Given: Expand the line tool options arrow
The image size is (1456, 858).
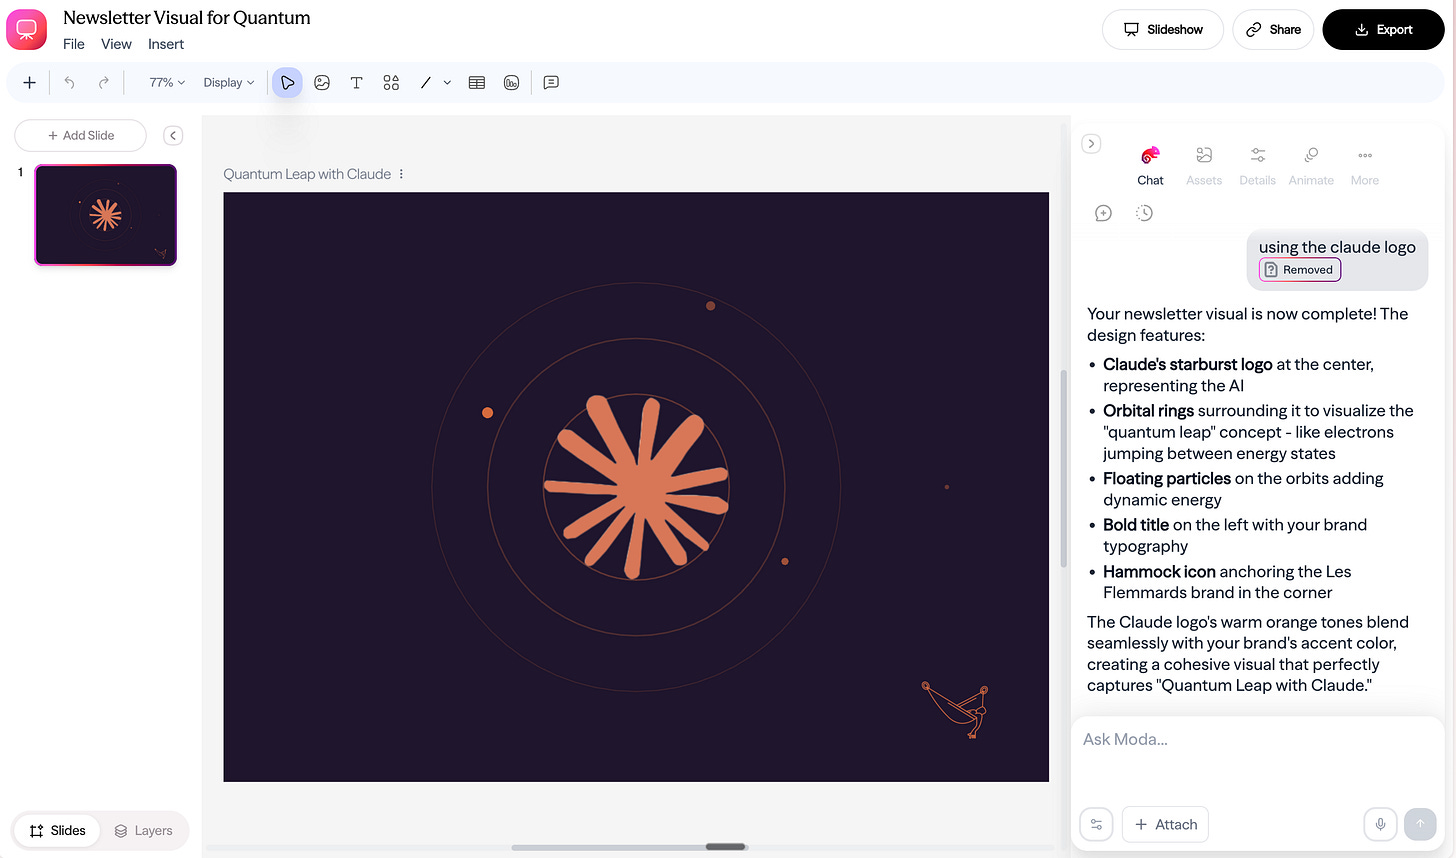Looking at the screenshot, I should point(447,83).
